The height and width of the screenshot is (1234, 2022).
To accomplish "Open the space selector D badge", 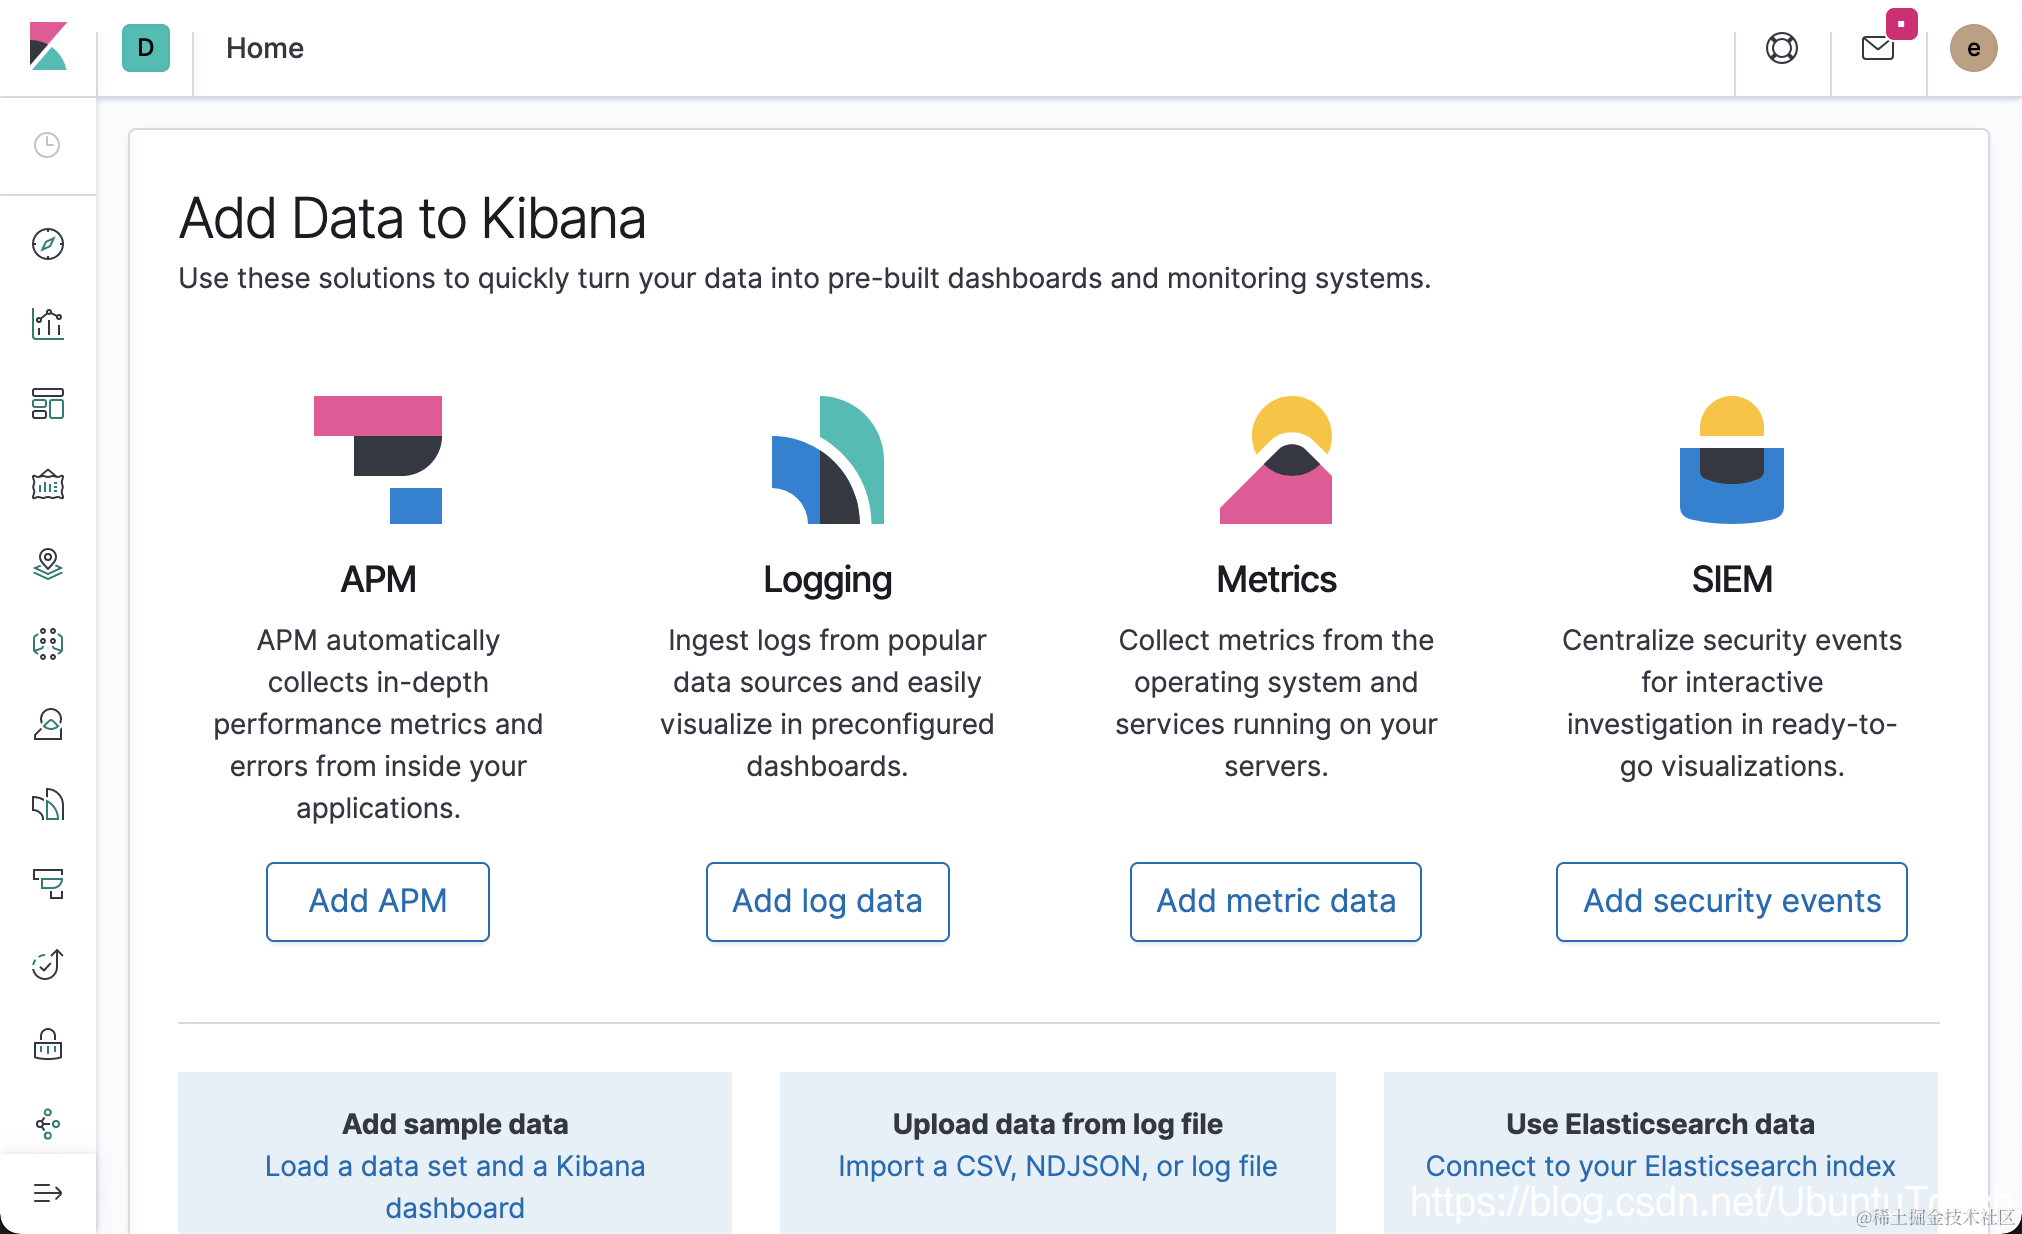I will (146, 48).
